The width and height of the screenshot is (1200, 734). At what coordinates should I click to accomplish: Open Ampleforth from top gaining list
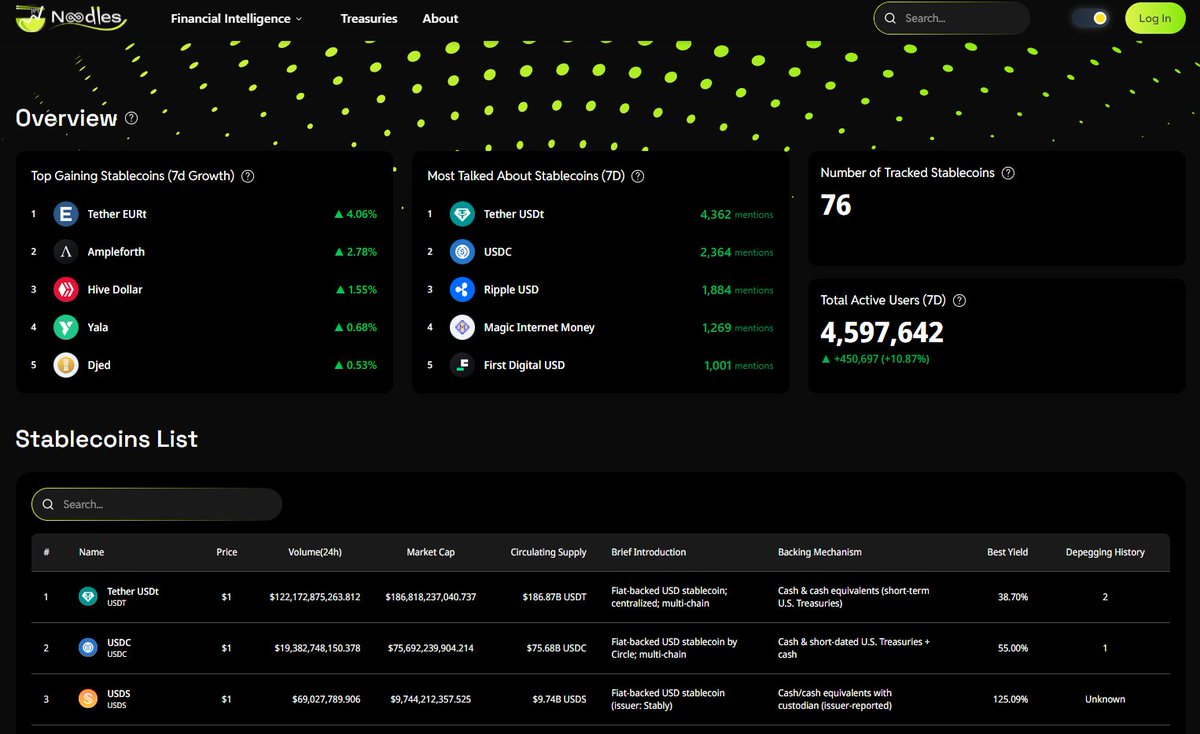[x=116, y=252]
